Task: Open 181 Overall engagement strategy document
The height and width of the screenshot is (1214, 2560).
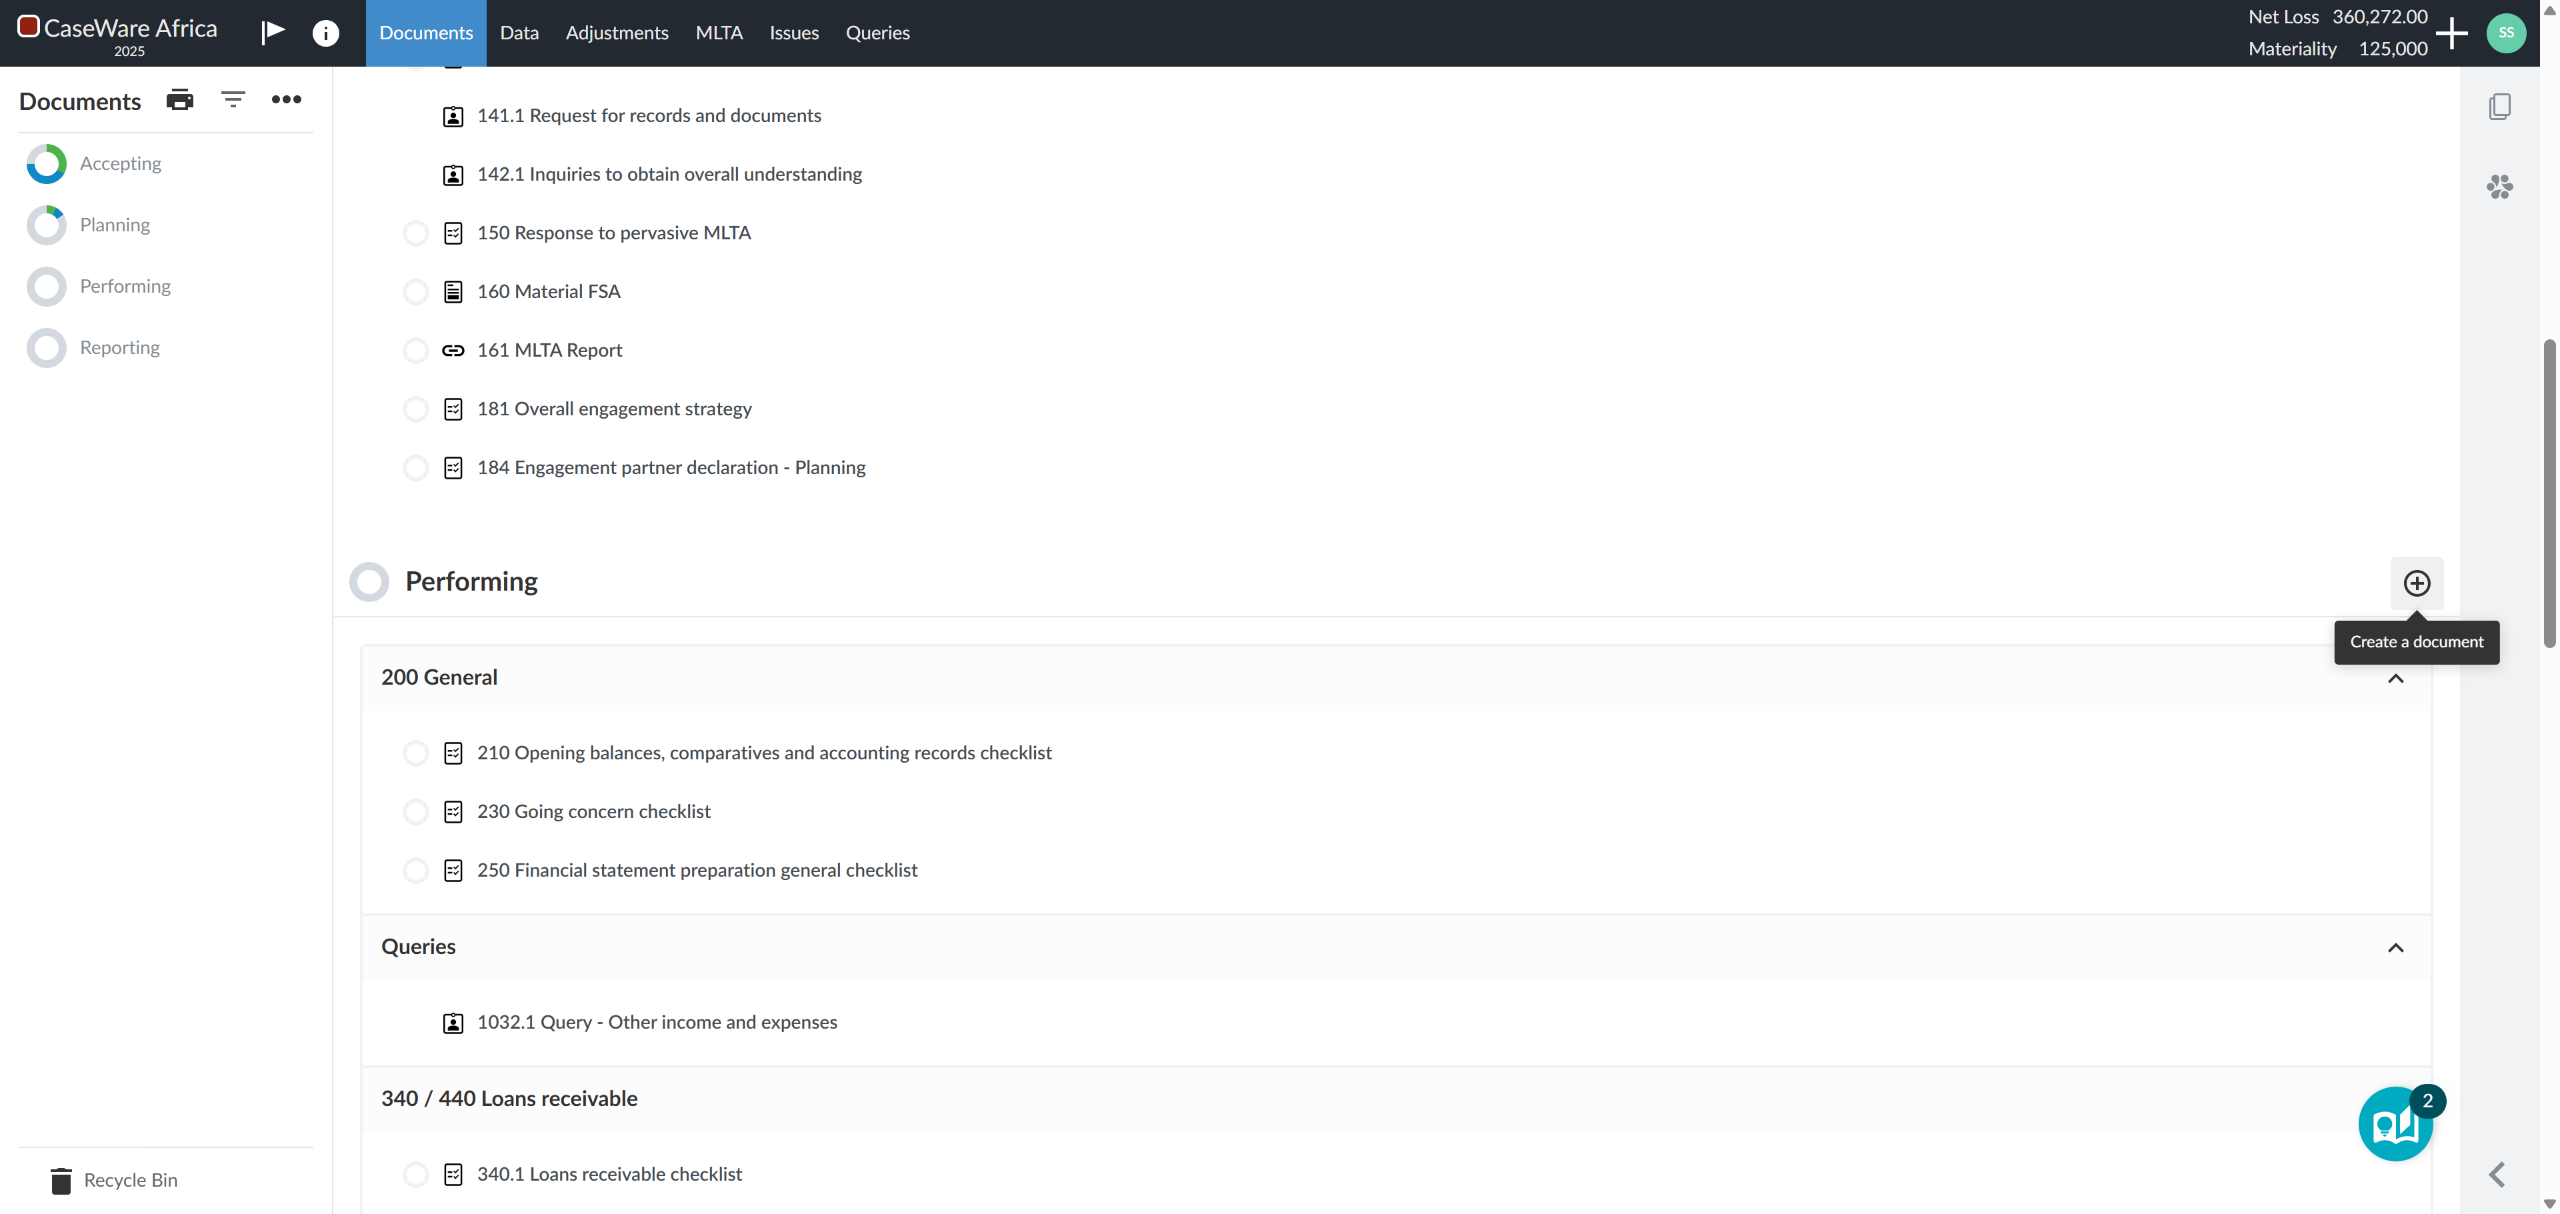Action: point(614,409)
